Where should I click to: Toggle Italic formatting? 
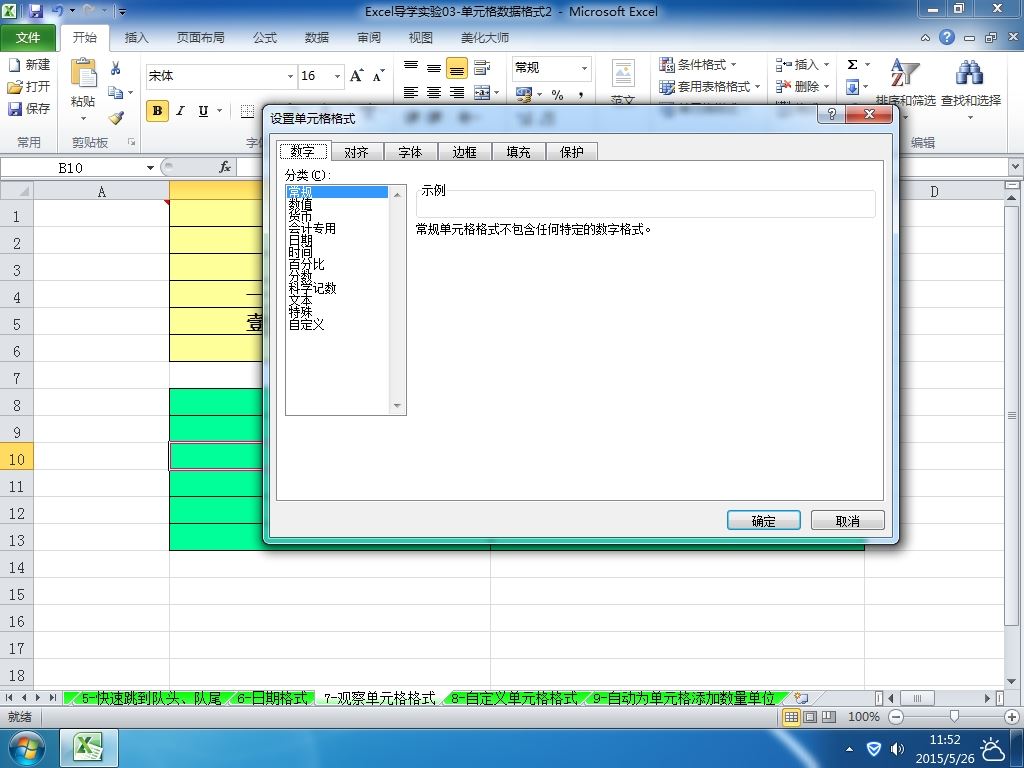tap(180, 111)
